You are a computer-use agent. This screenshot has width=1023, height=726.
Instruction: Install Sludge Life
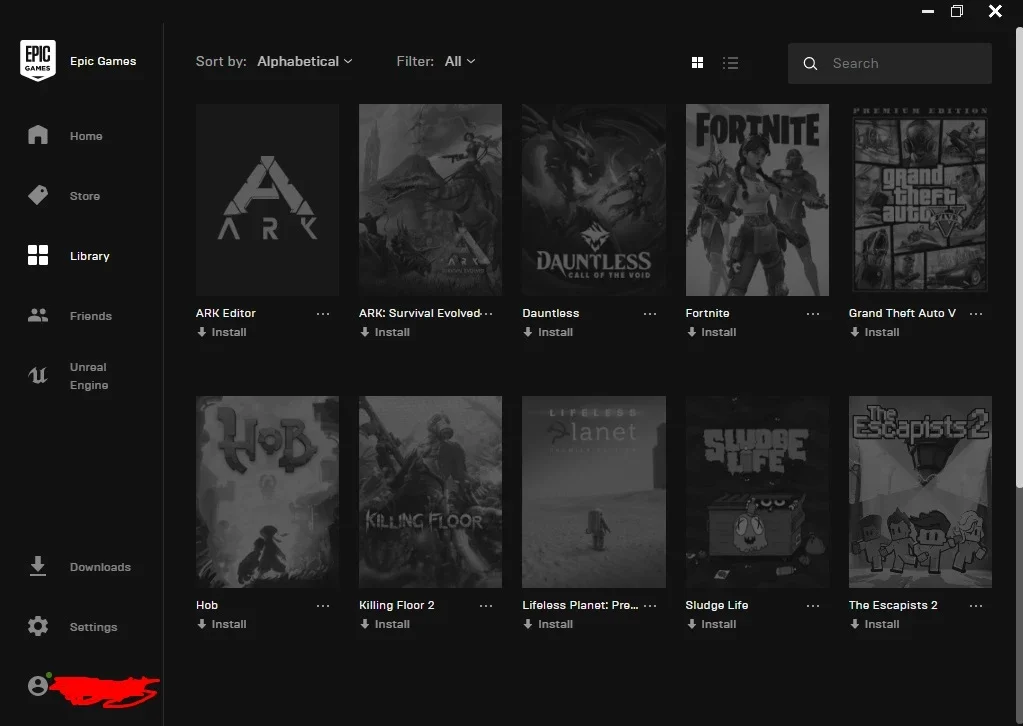click(x=711, y=624)
